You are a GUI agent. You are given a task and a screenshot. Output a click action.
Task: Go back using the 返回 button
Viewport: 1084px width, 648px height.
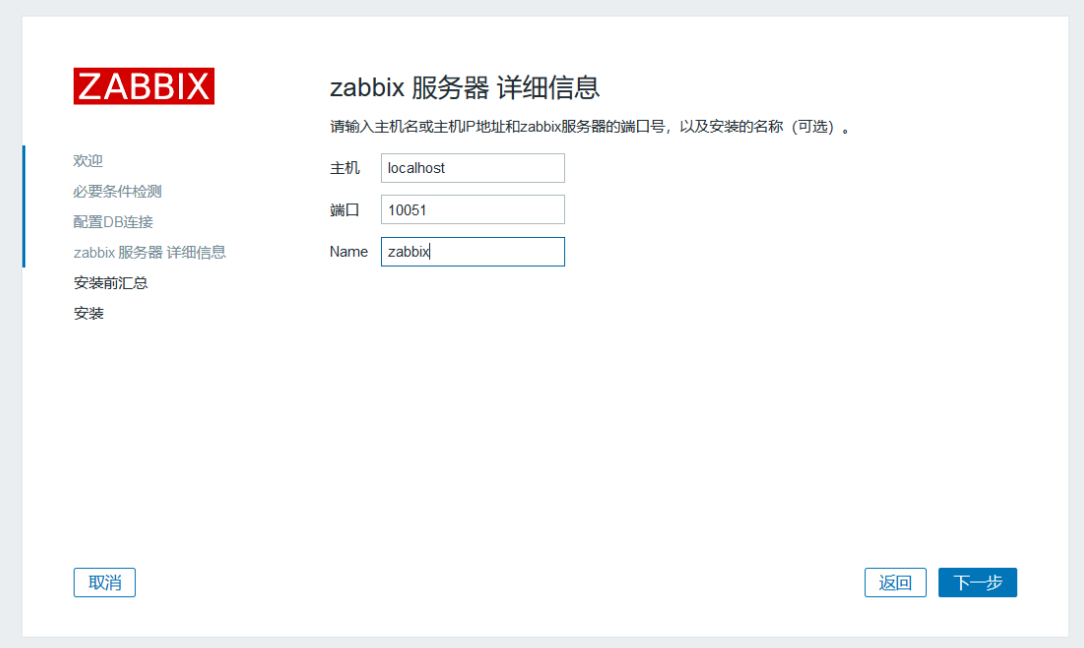click(x=895, y=582)
